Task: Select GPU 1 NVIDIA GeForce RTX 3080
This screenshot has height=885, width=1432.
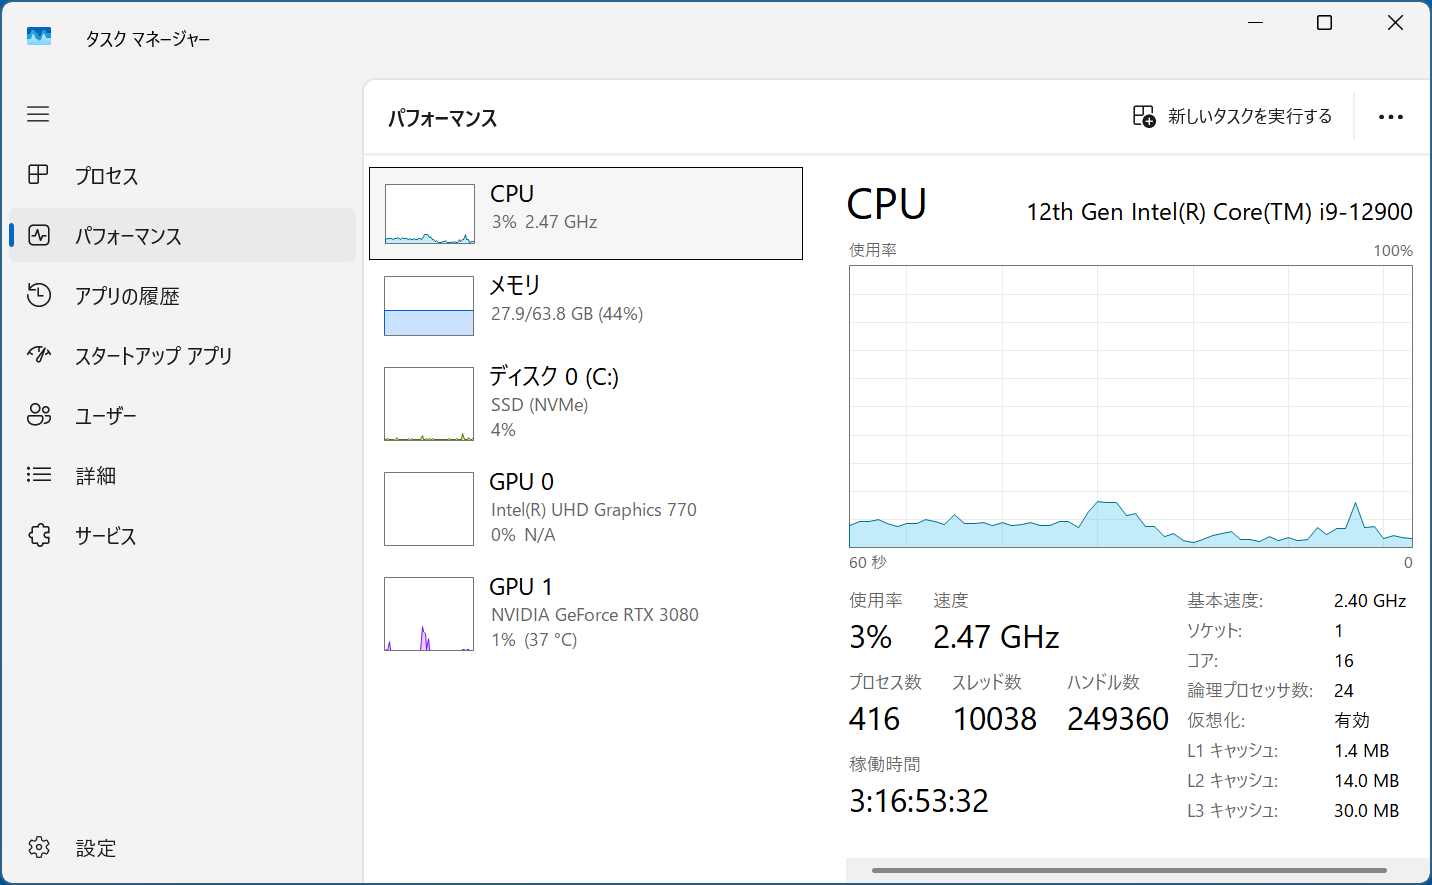Action: pos(586,613)
